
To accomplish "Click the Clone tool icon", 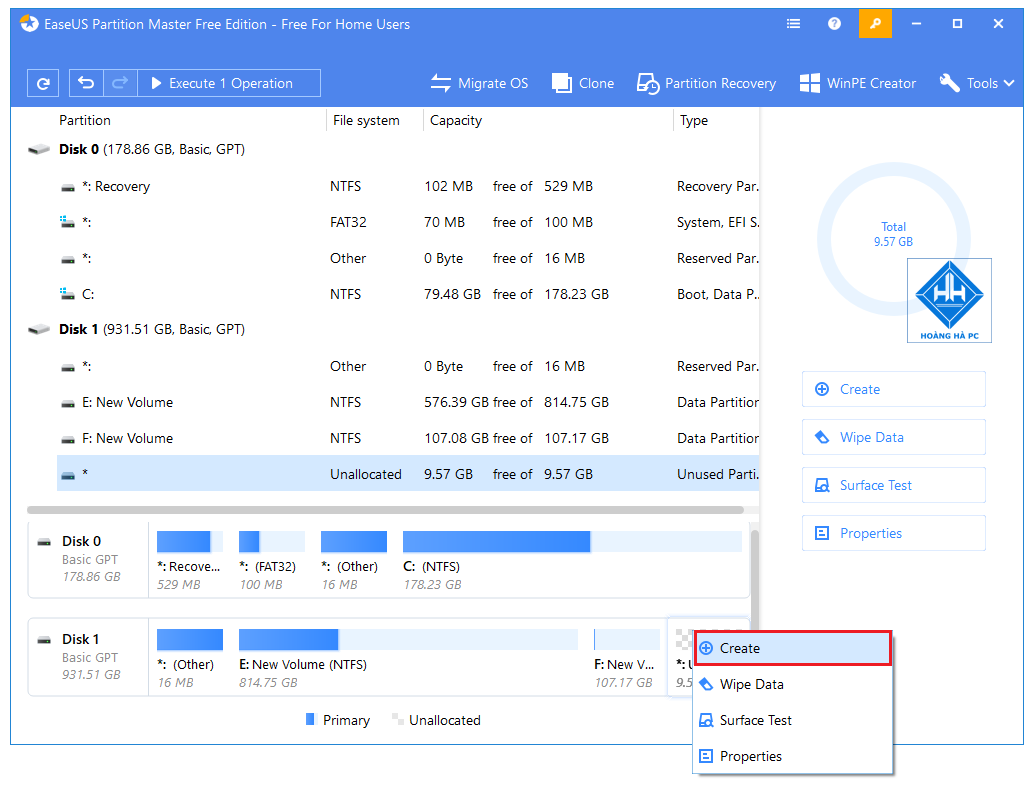I will (583, 83).
